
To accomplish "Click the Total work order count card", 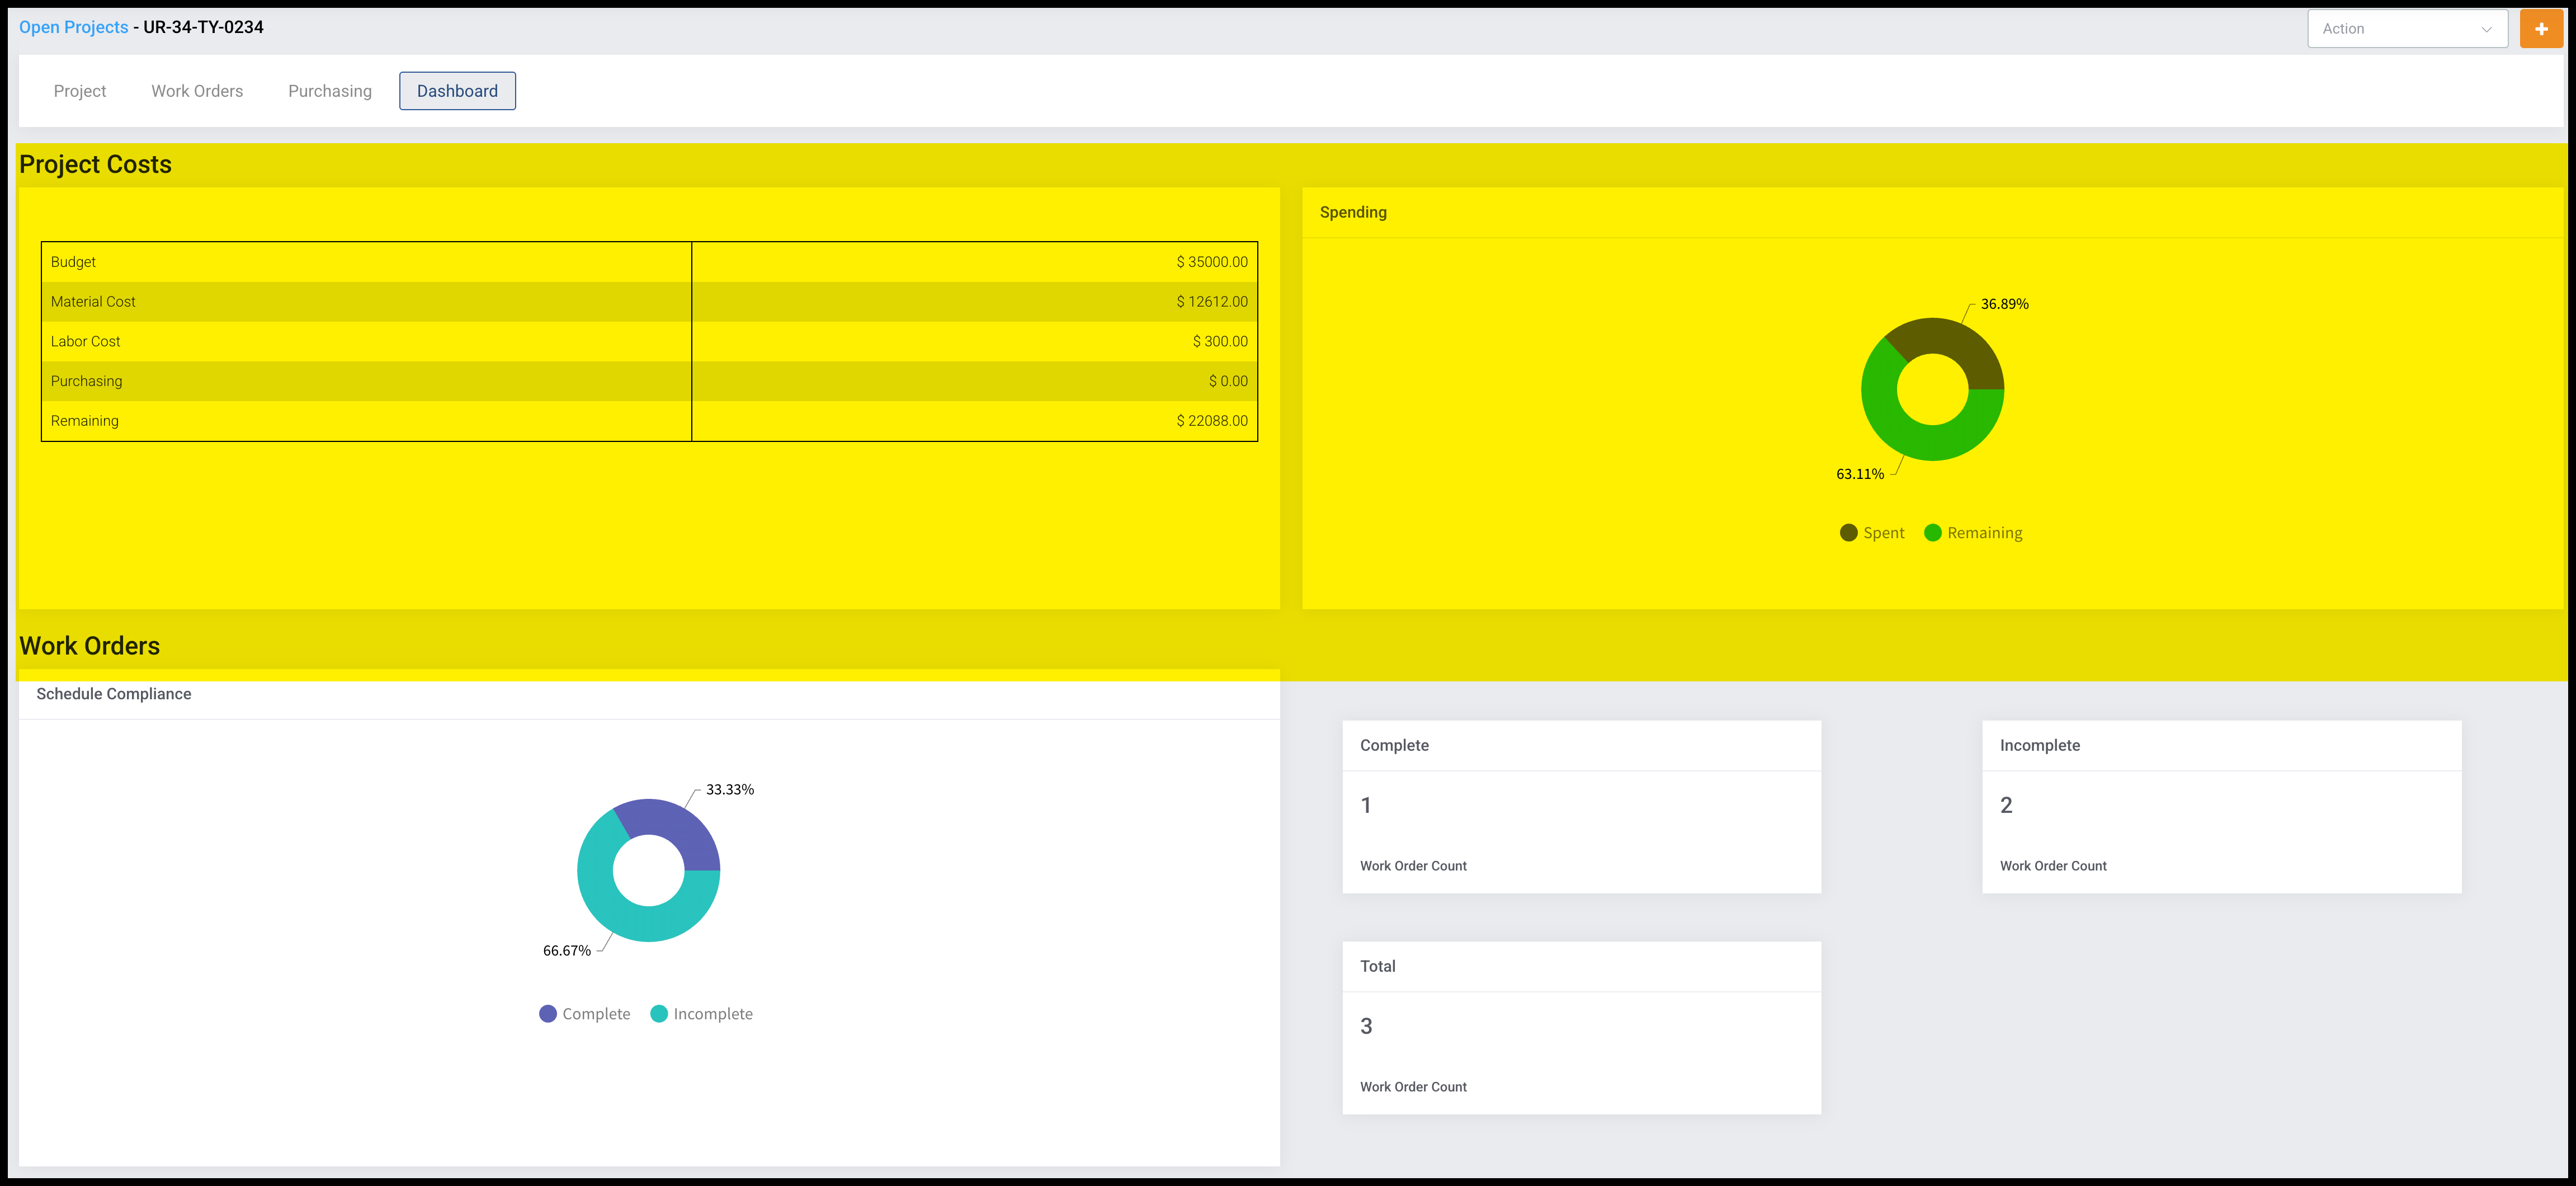I will pyautogui.click(x=1581, y=1028).
